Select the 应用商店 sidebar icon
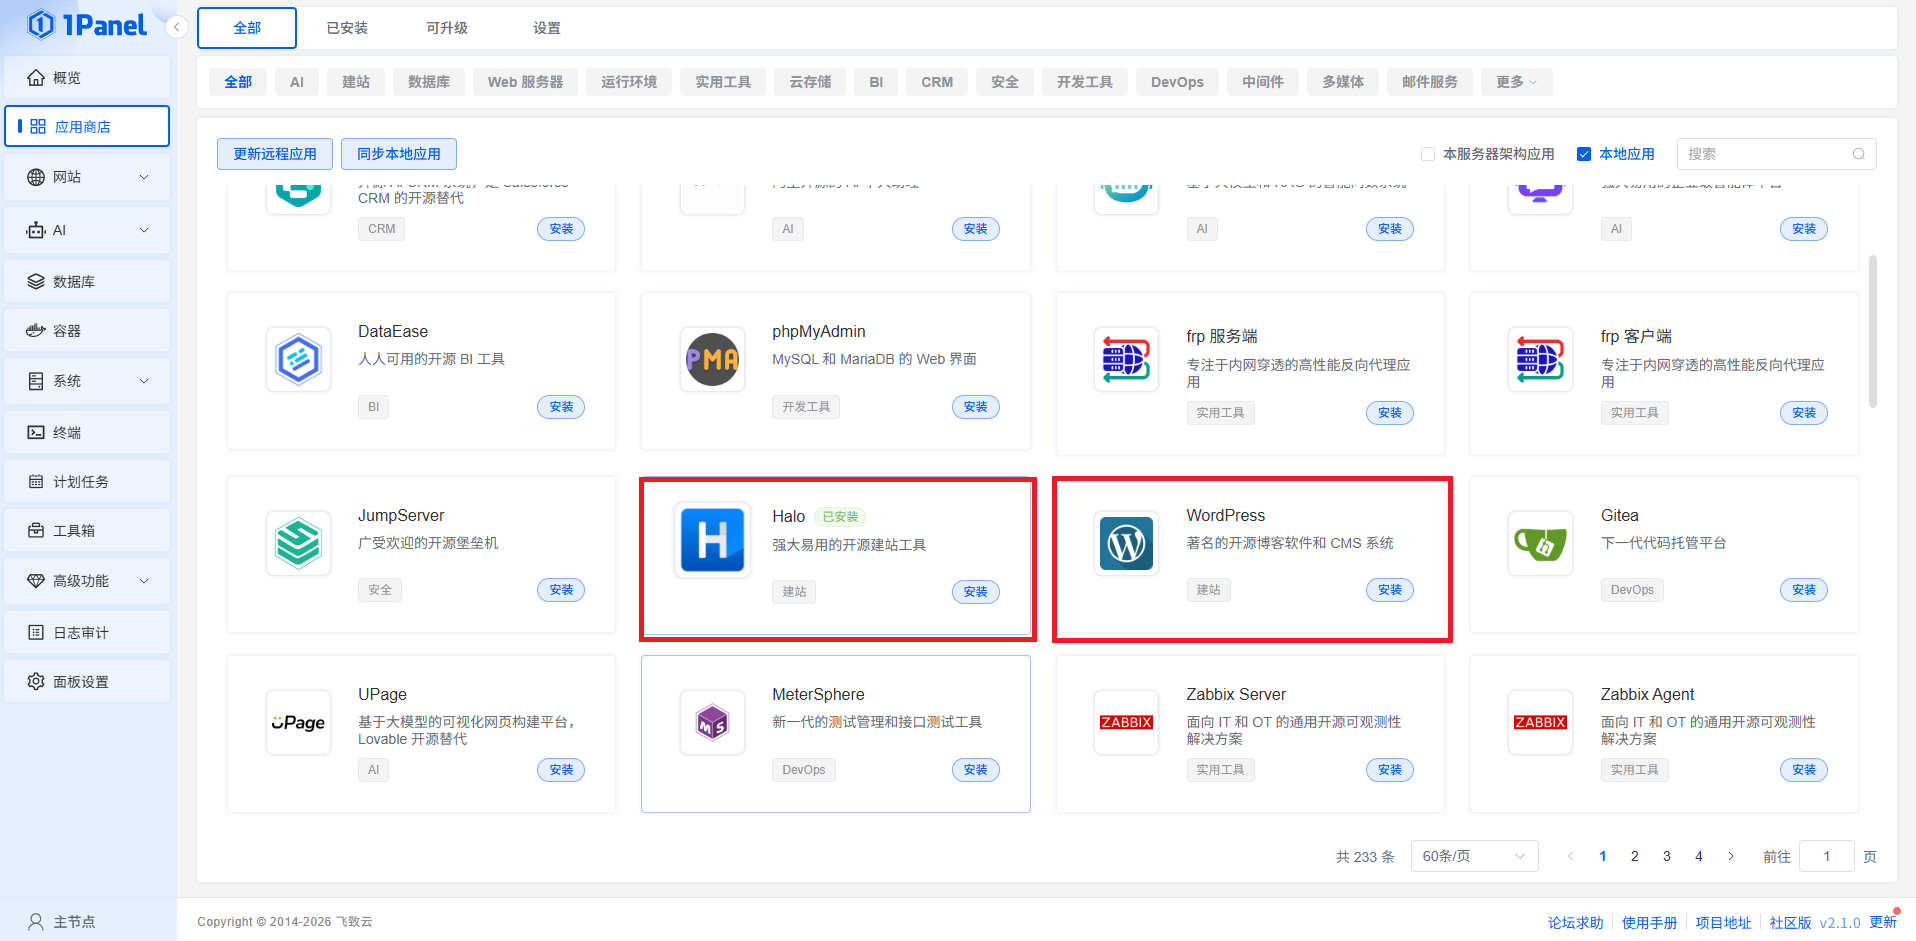This screenshot has height=941, width=1916. (x=38, y=127)
